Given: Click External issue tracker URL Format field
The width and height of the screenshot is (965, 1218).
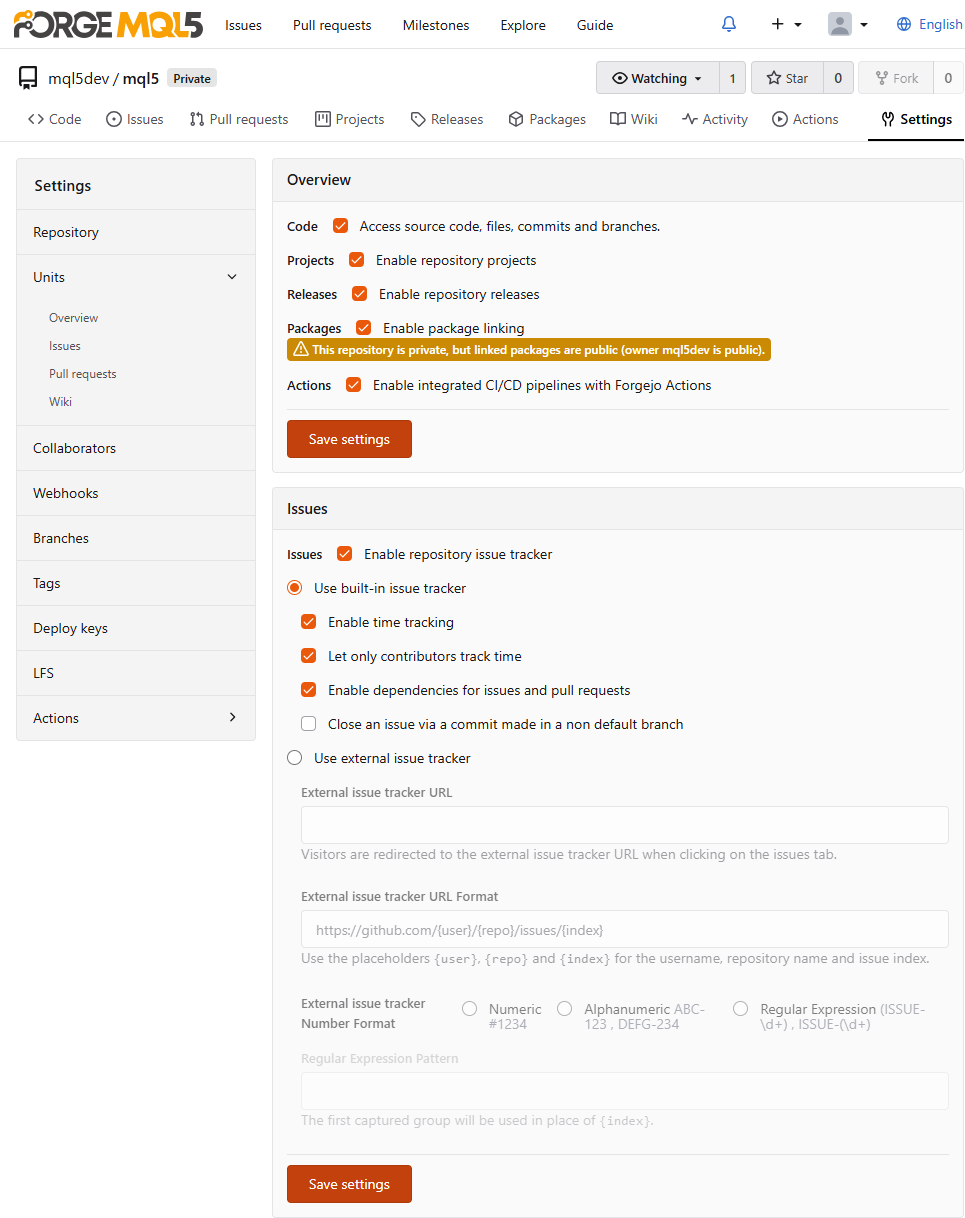Looking at the screenshot, I should click(x=625, y=929).
